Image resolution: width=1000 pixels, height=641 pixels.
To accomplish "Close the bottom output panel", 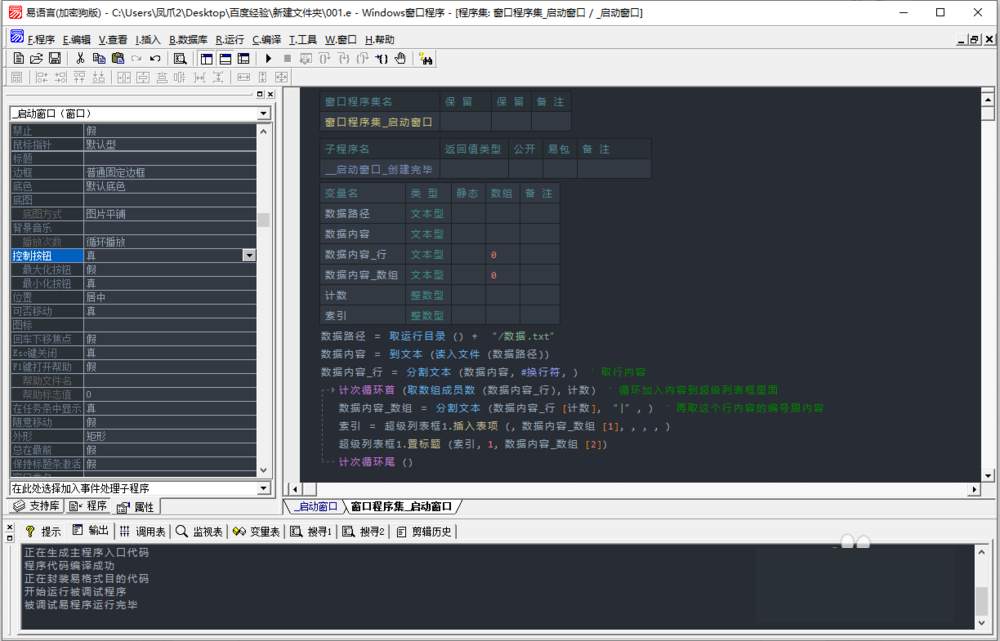I will point(10,527).
